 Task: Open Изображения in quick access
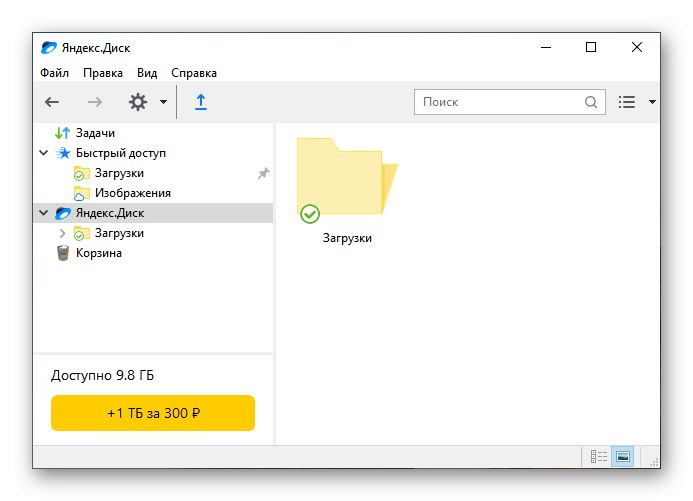point(133,193)
